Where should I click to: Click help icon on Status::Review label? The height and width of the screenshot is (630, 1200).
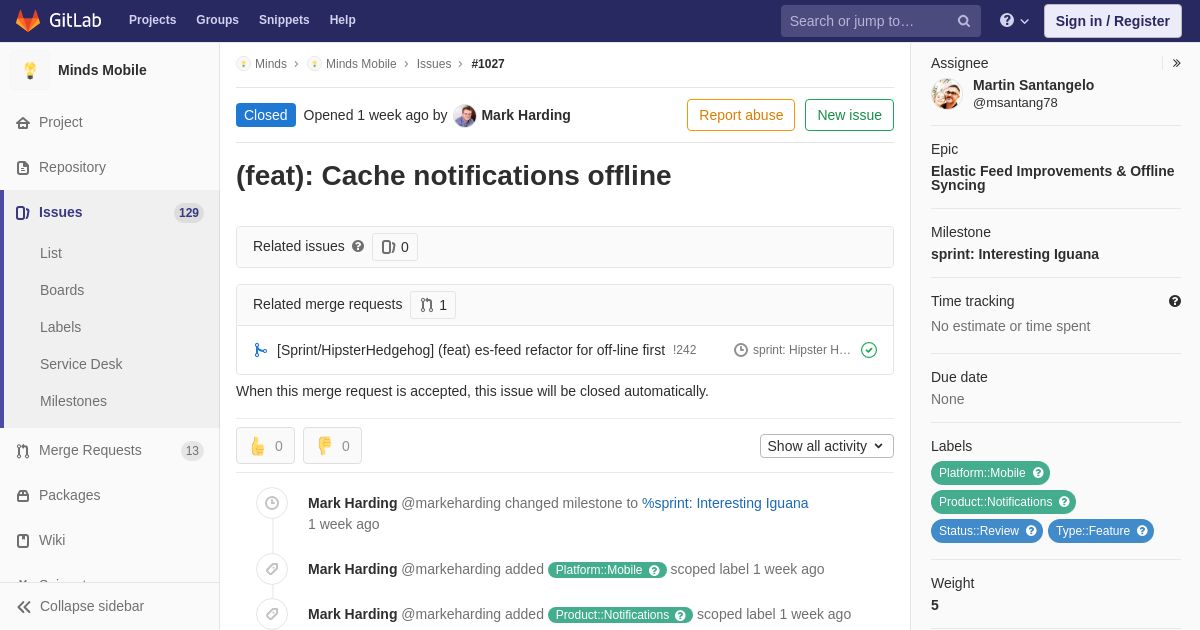tap(1031, 531)
